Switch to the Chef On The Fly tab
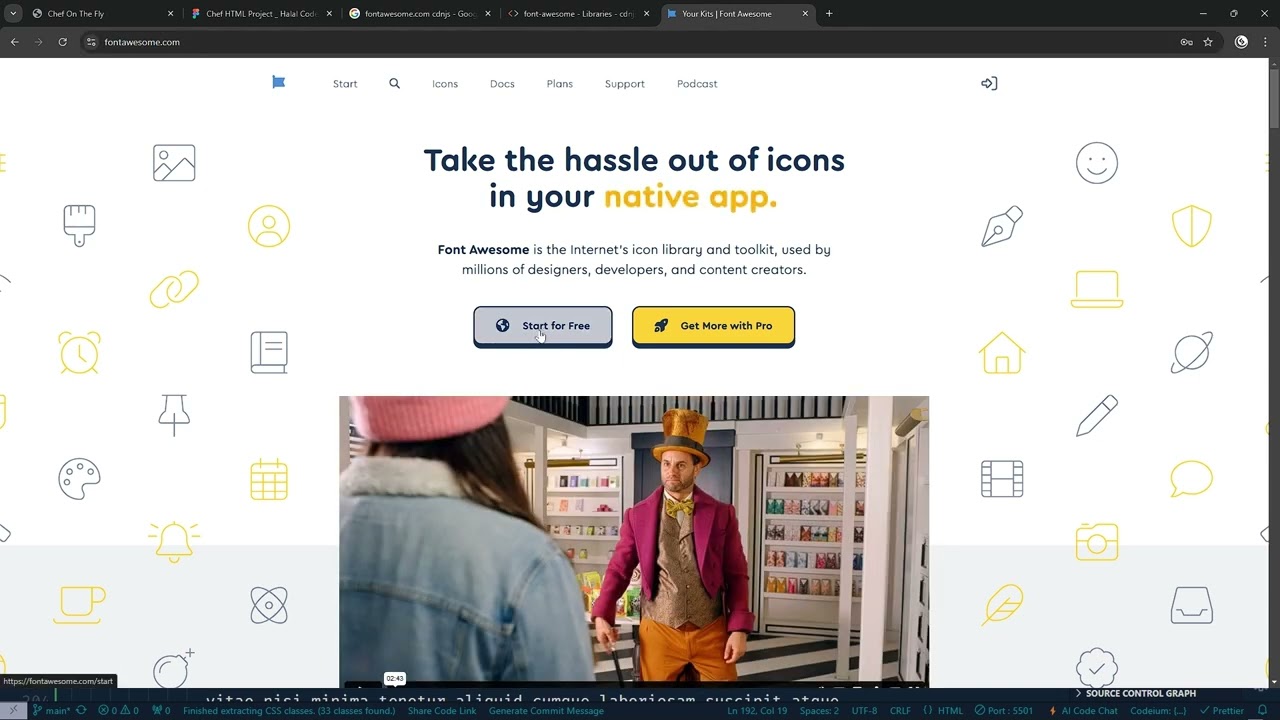Screen dimensions: 1280x720 pyautogui.click(x=102, y=14)
